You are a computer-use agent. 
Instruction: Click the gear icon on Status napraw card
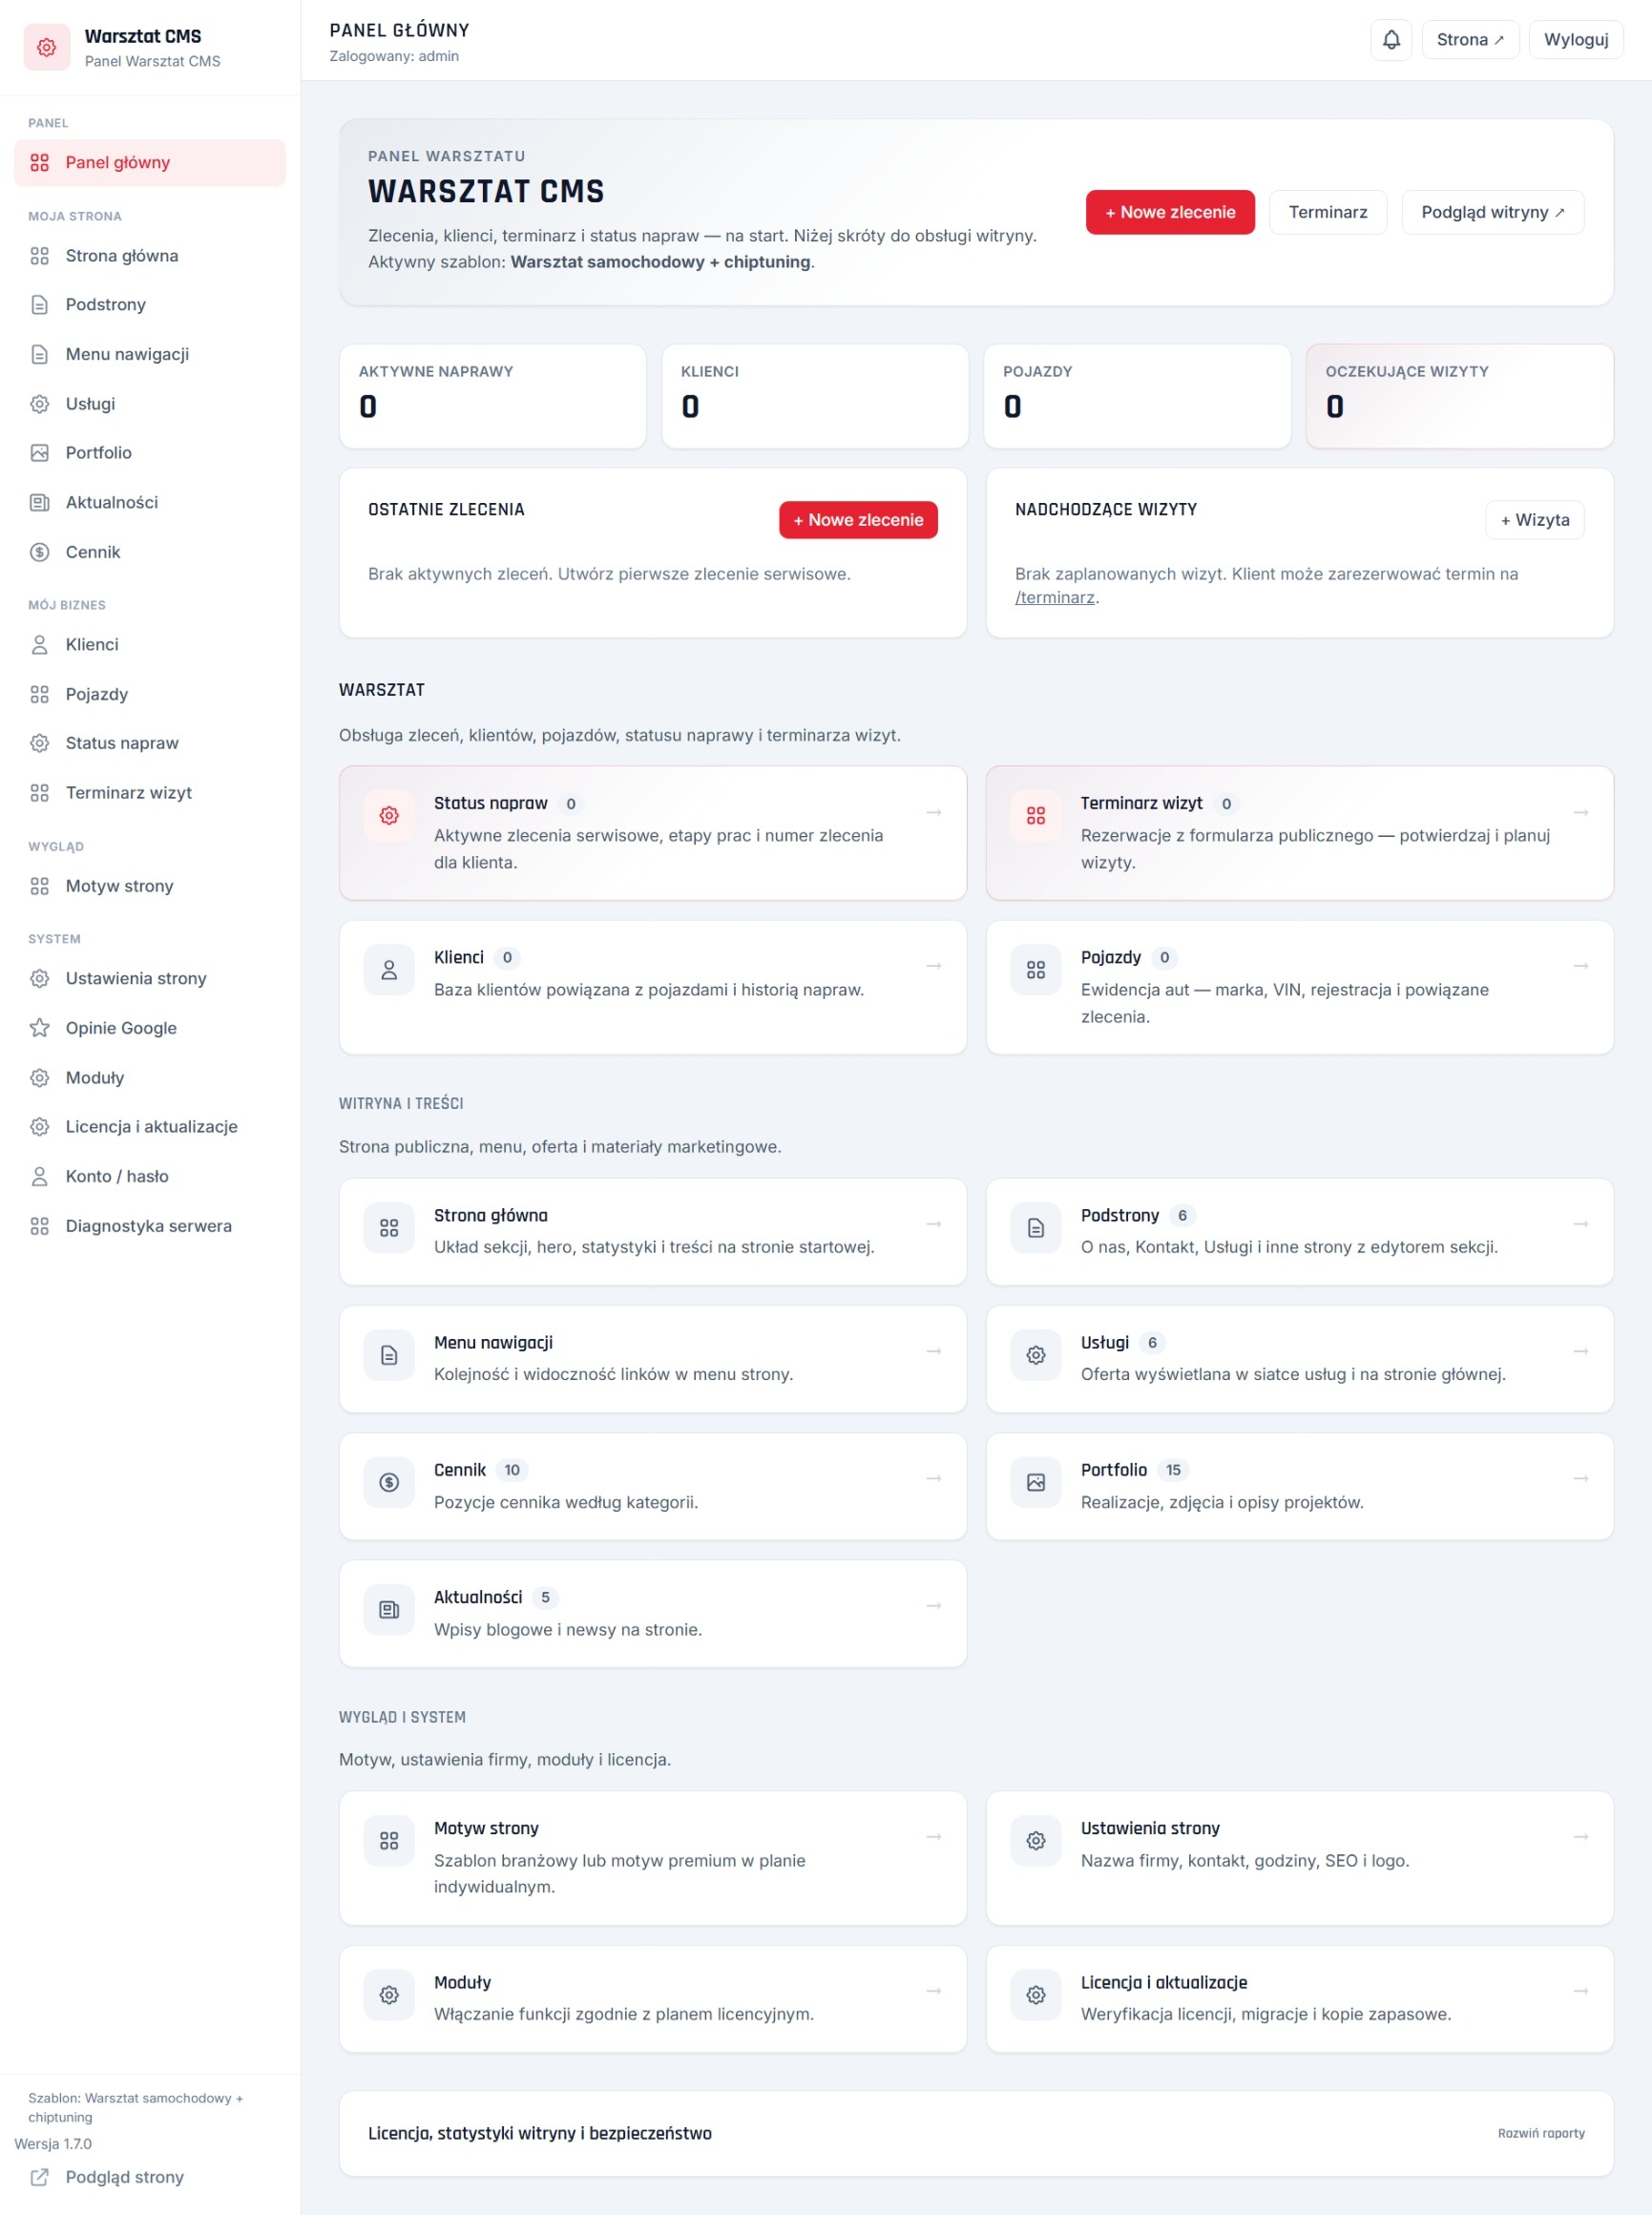pyautogui.click(x=389, y=816)
